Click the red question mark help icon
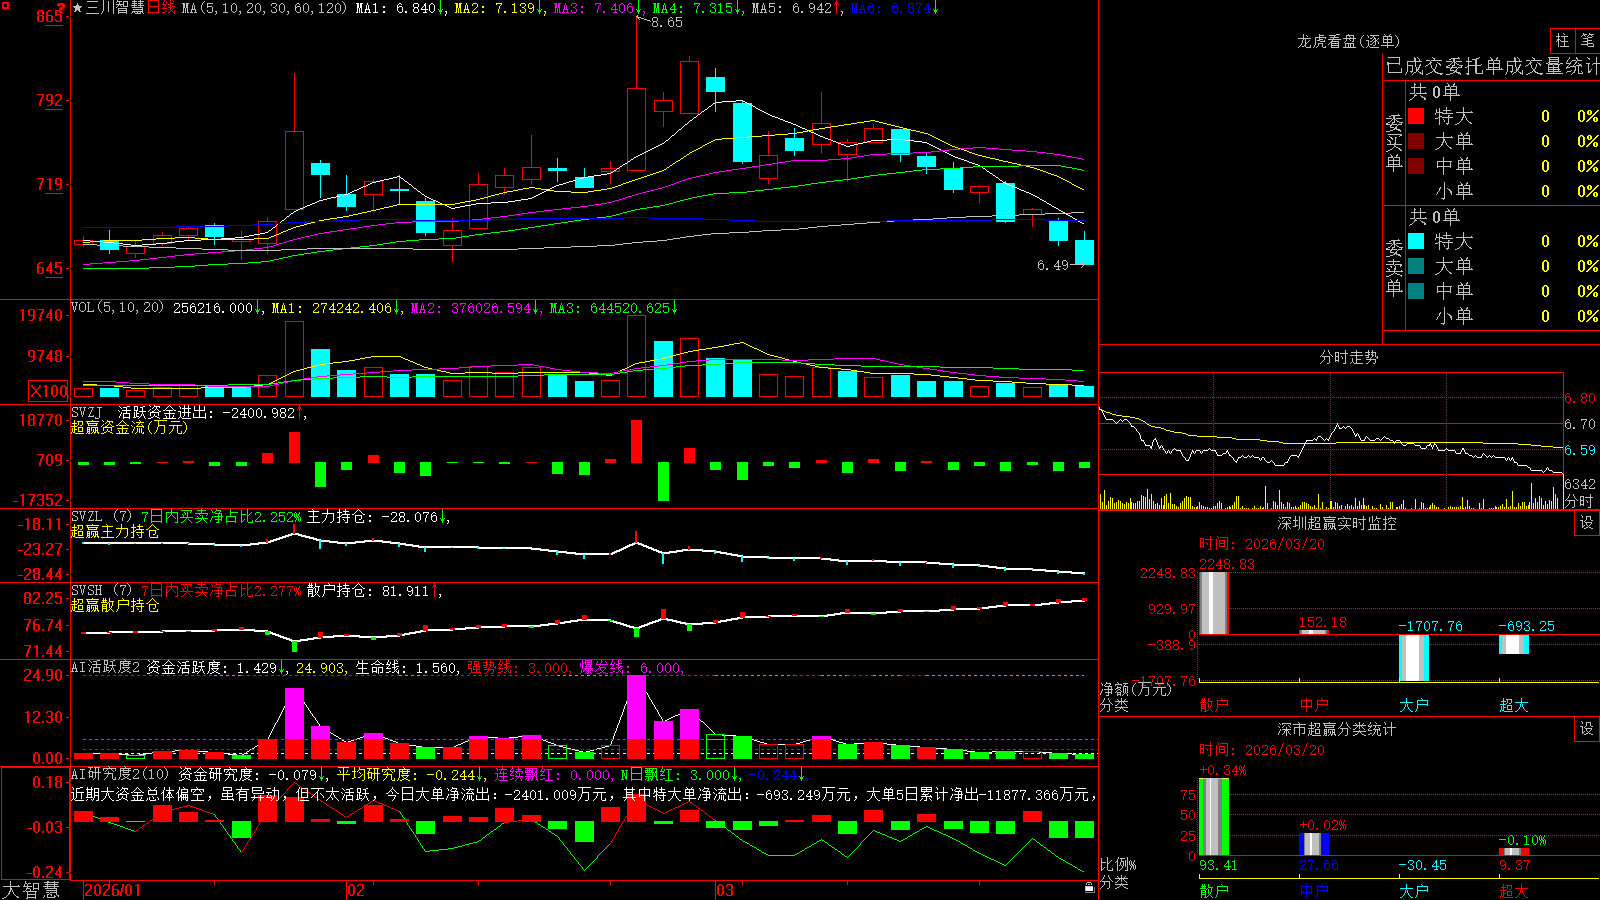This screenshot has width=1600, height=900. tap(61, 8)
